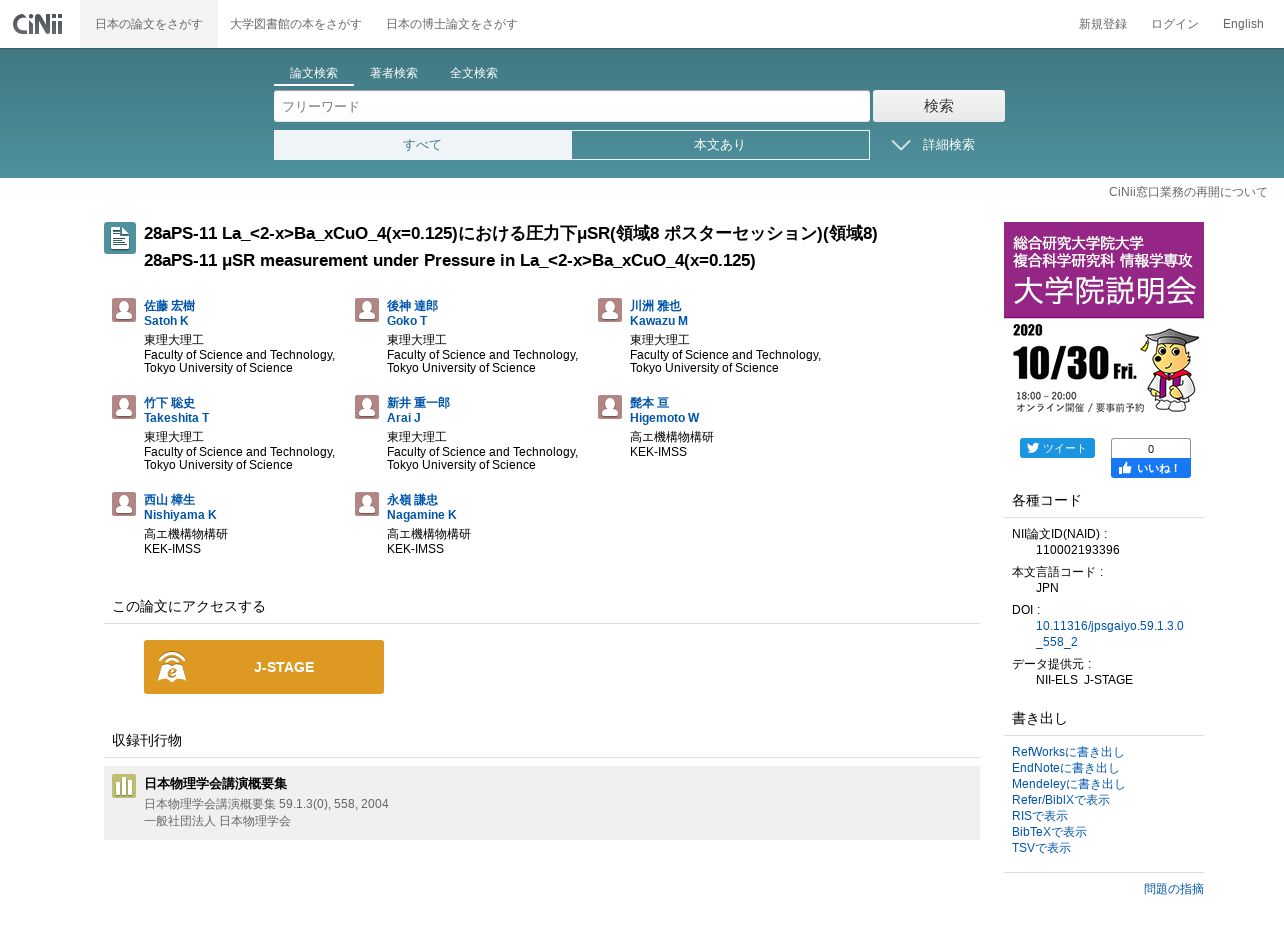Open the DOI link 10.11316/jpsgaiyo
Screen dimensions: 1284x929
[1110, 634]
